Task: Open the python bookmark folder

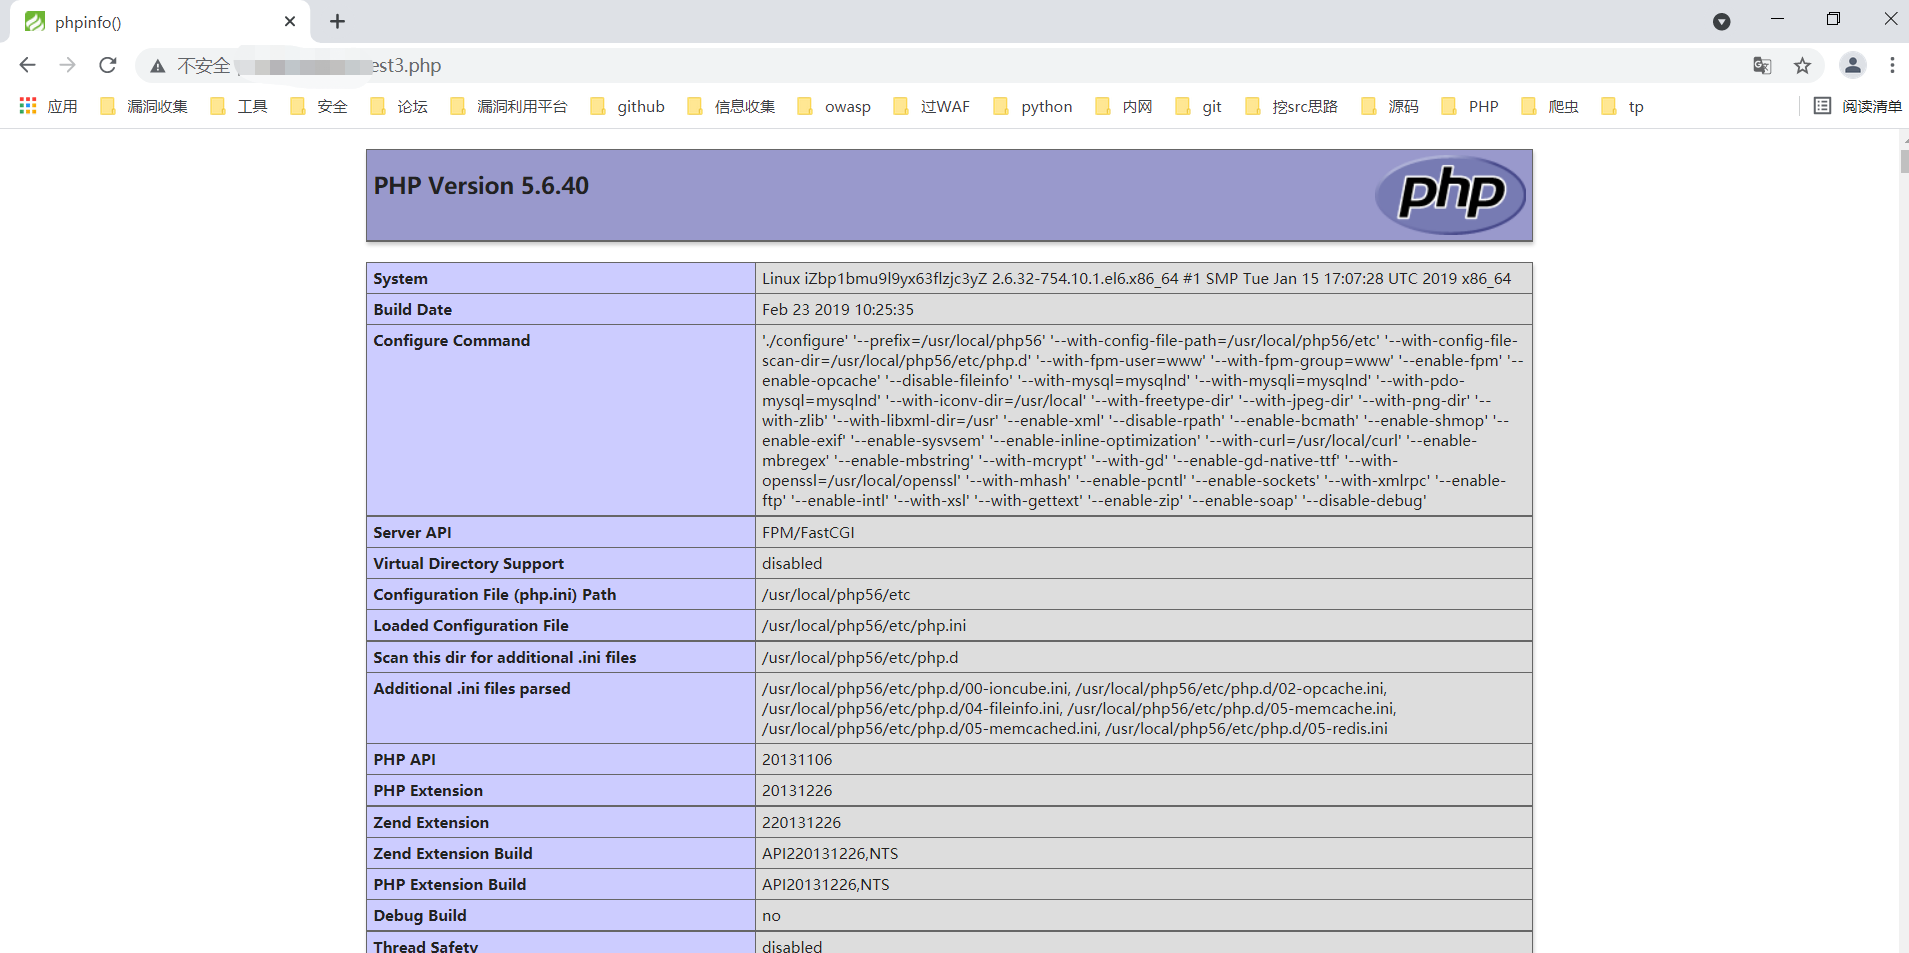Action: point(1033,106)
